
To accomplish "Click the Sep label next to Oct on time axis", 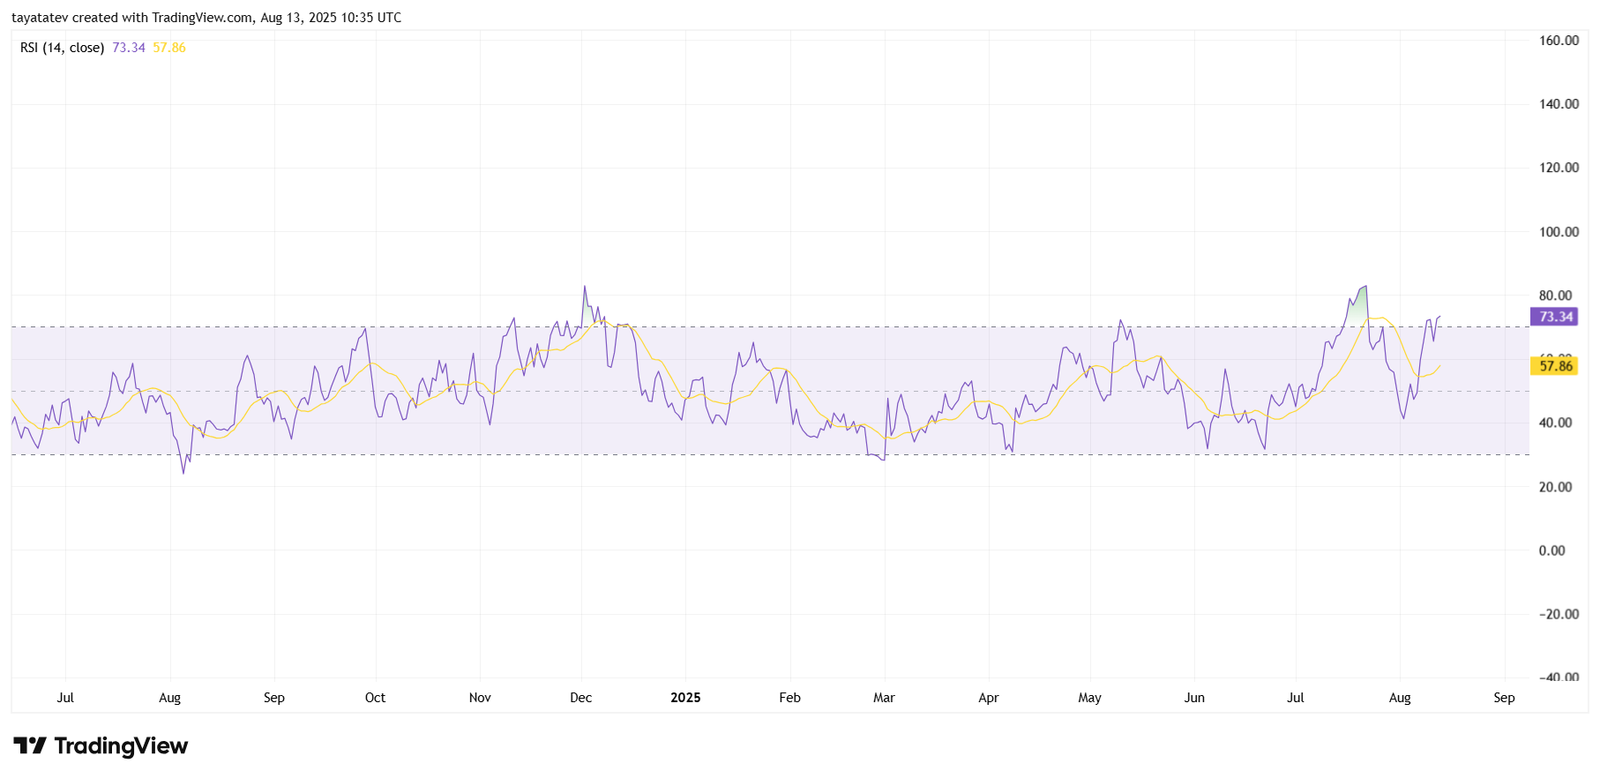I will coord(274,698).
